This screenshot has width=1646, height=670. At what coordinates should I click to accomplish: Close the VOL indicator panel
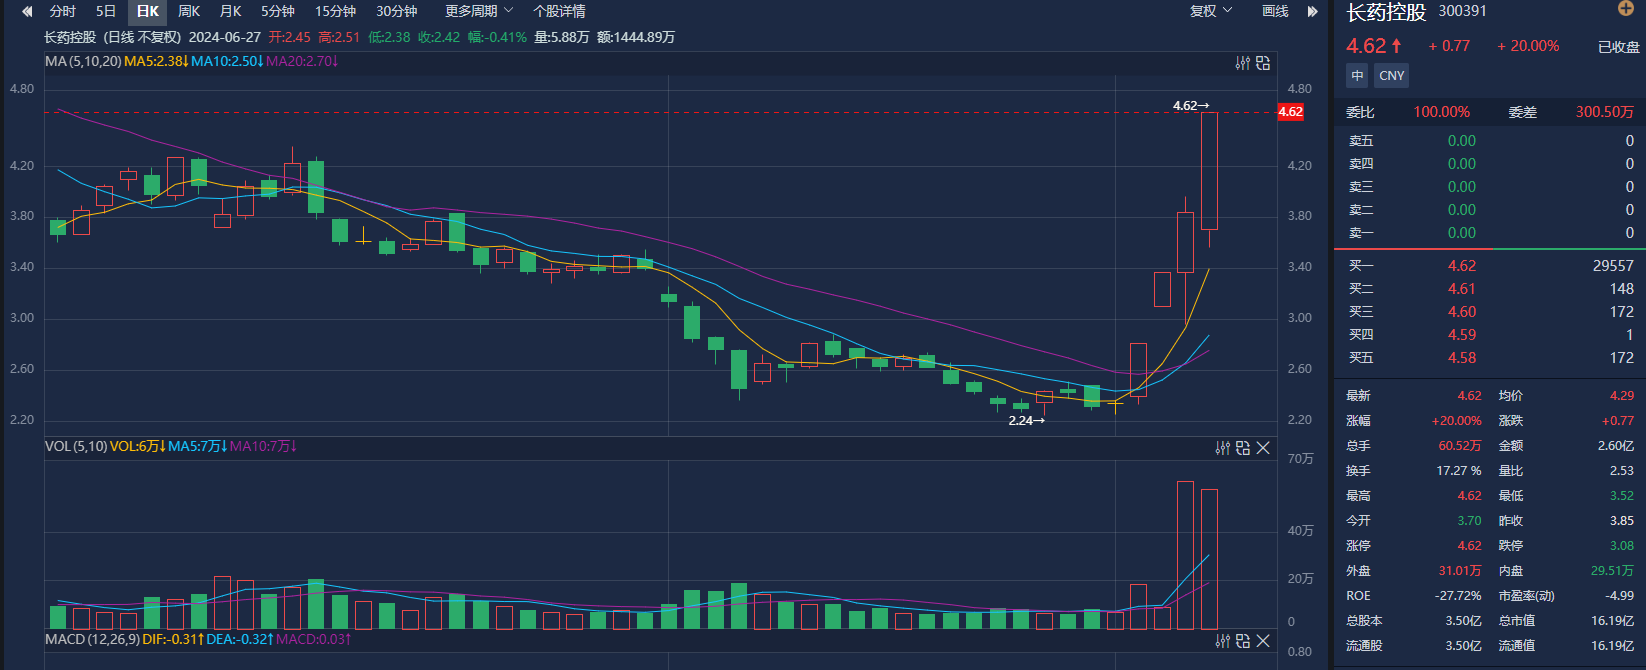[x=1263, y=448]
